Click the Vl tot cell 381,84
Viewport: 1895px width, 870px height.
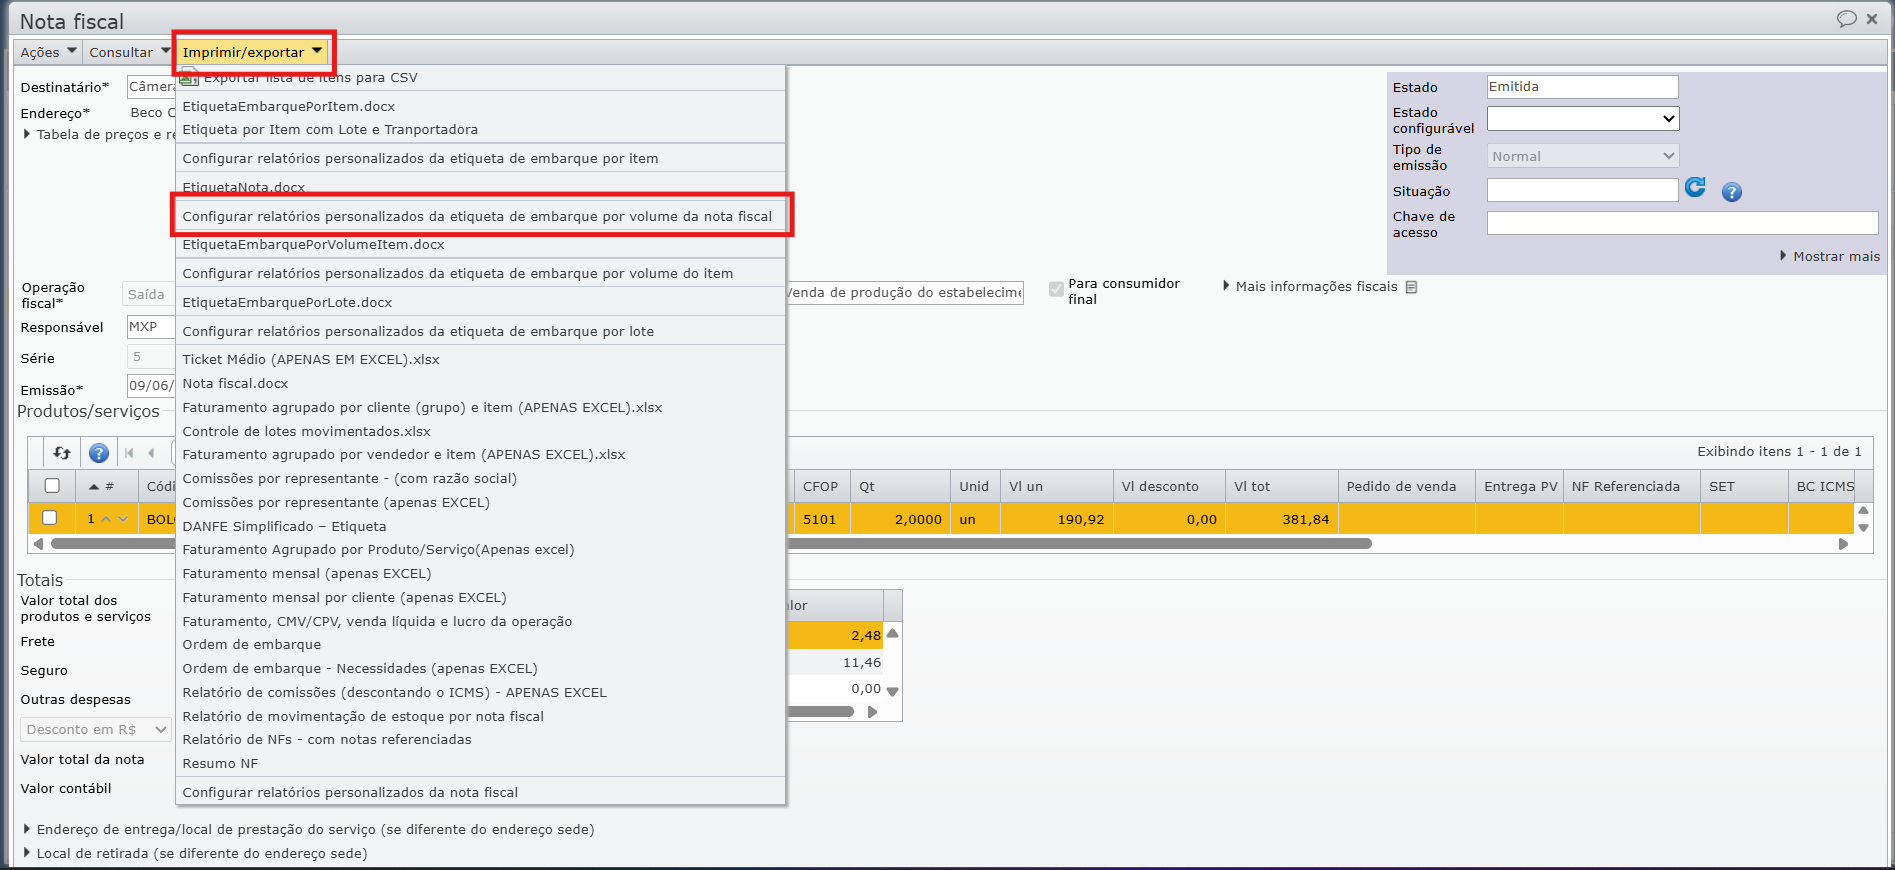(1281, 519)
